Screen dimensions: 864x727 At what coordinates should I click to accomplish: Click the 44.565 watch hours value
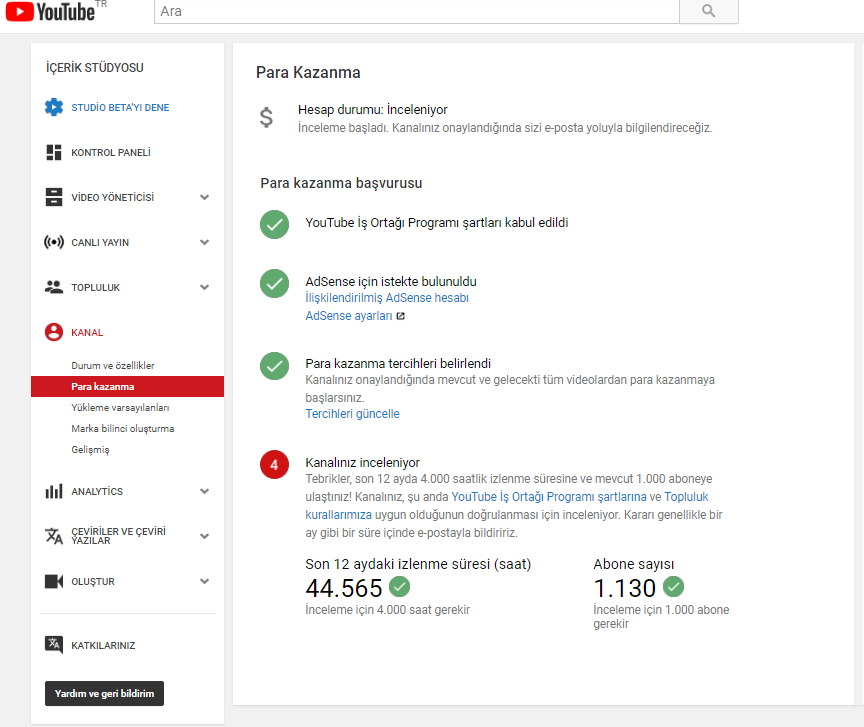pyautogui.click(x=344, y=588)
